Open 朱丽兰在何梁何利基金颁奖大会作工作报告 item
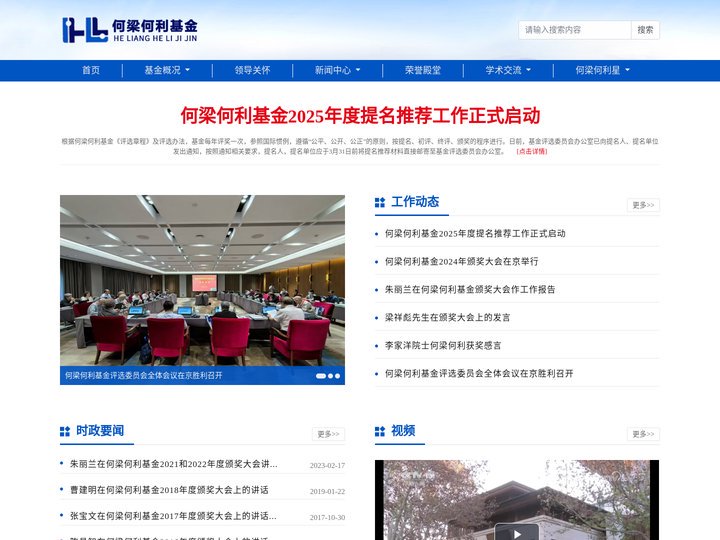Image resolution: width=720 pixels, height=540 pixels. click(x=470, y=289)
